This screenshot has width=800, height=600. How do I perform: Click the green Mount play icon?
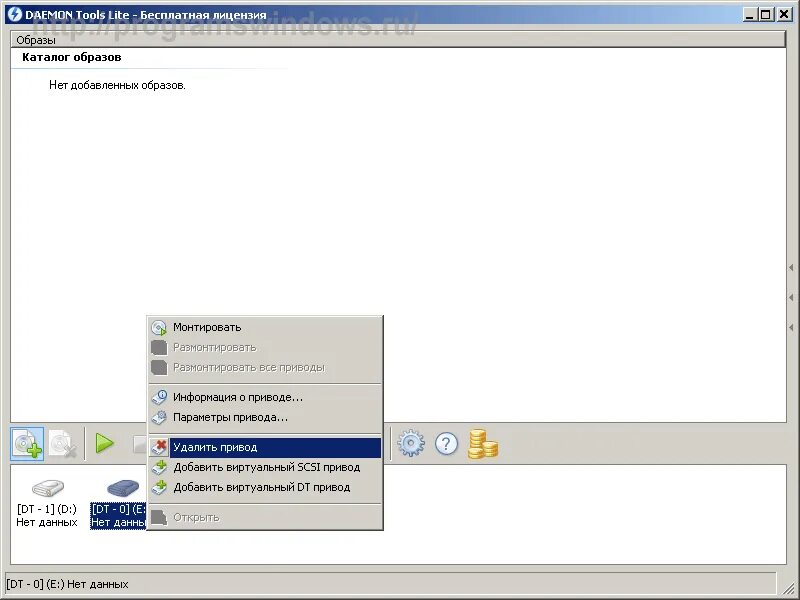click(x=105, y=443)
